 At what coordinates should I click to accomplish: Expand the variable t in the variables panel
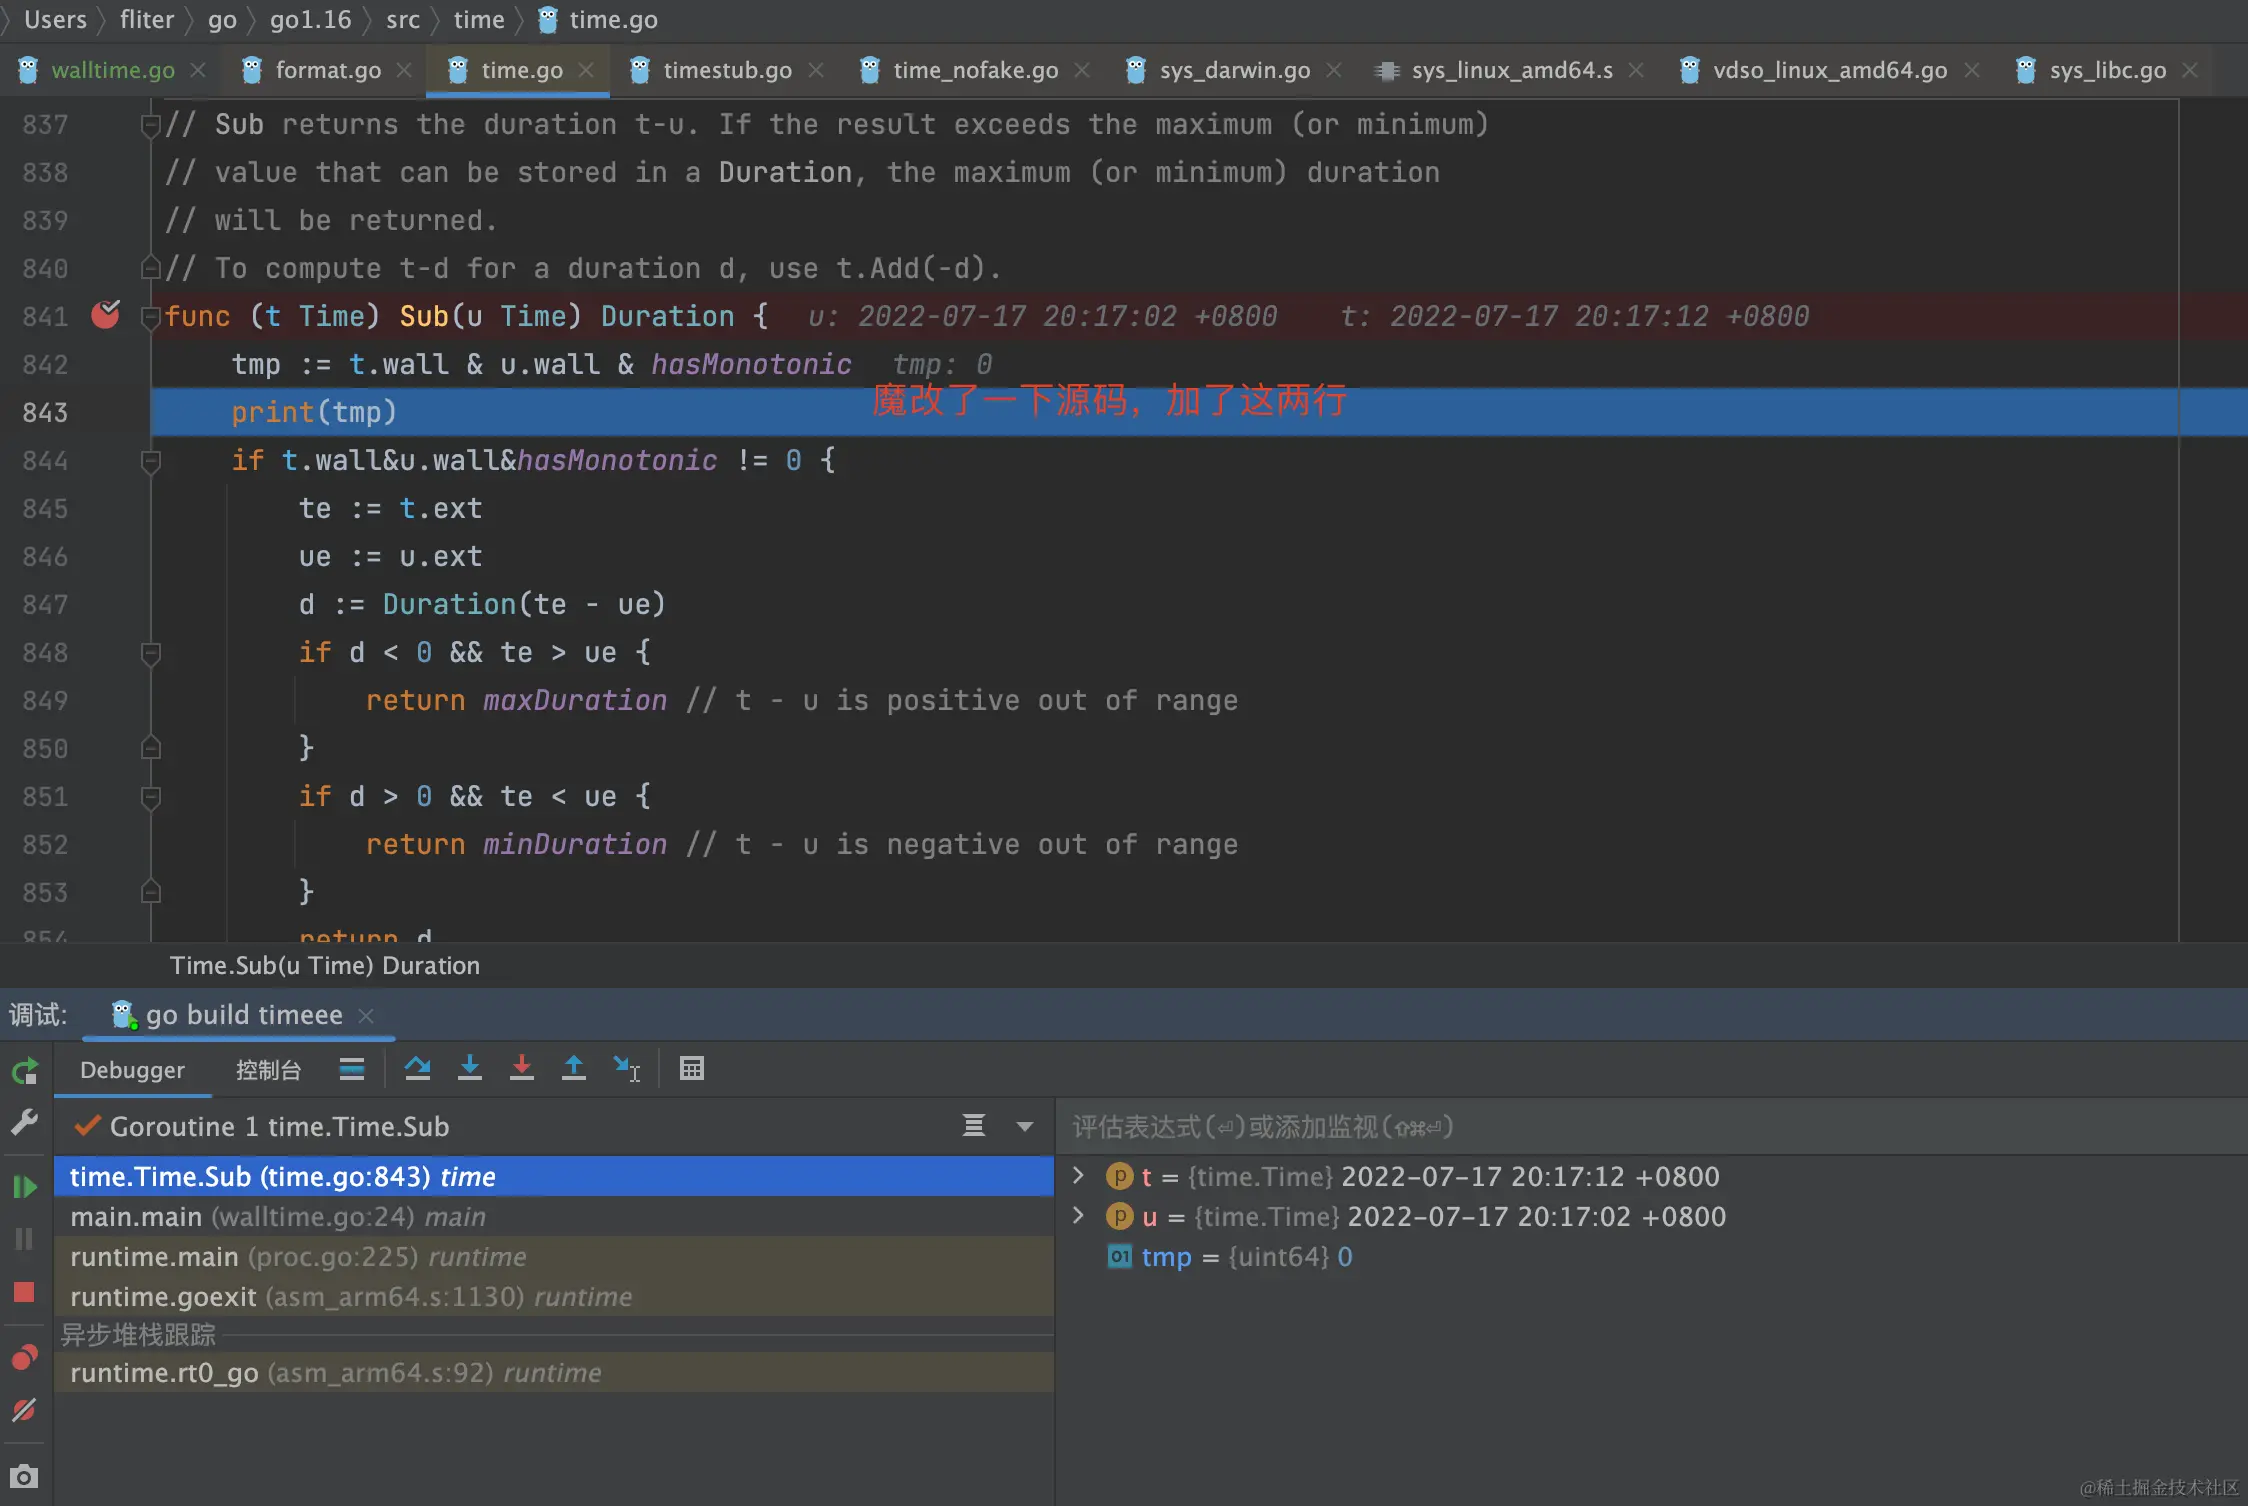[x=1078, y=1176]
